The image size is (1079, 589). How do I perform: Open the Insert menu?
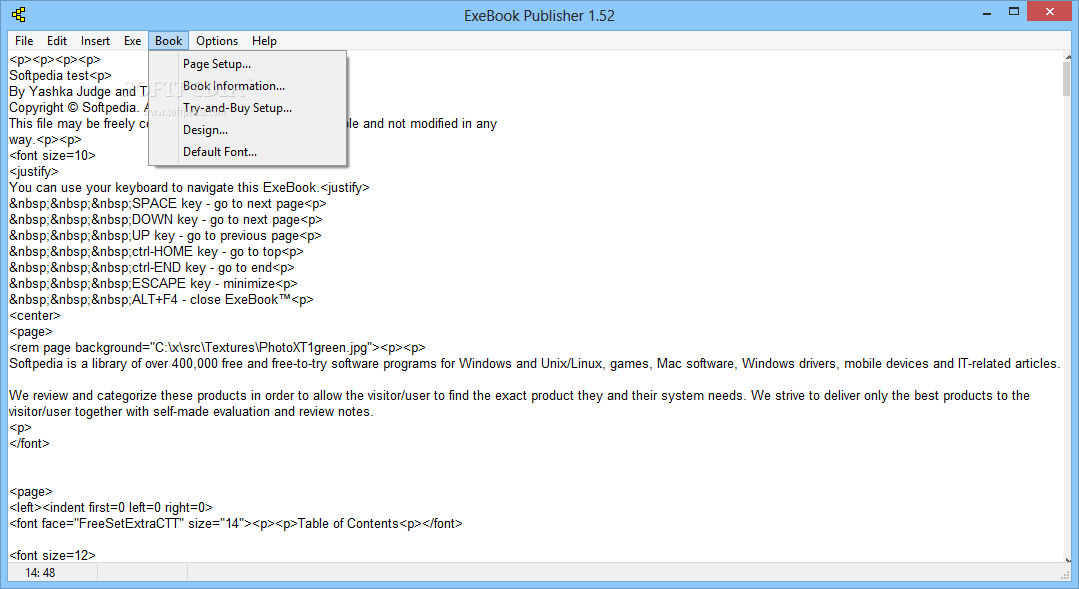95,41
